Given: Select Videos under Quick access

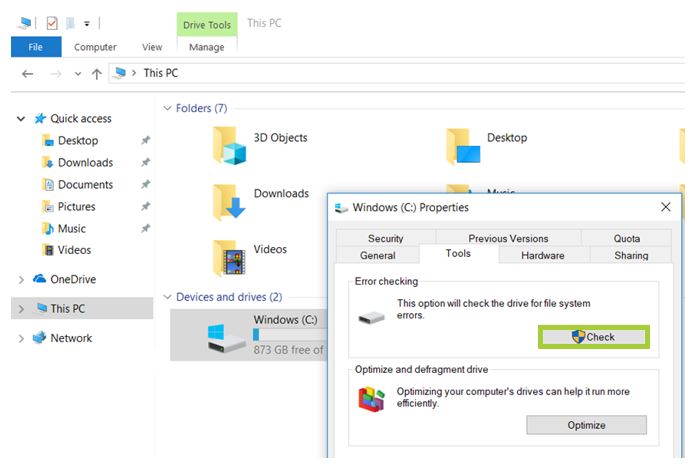Looking at the screenshot, I should (74, 250).
